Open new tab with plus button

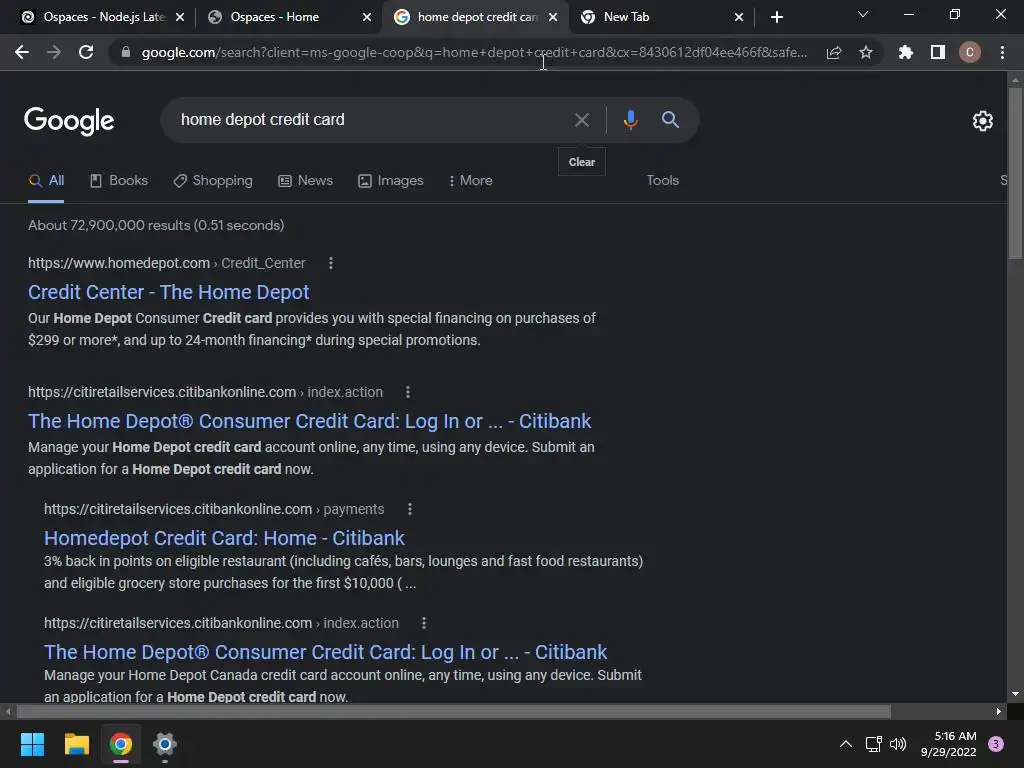[776, 17]
